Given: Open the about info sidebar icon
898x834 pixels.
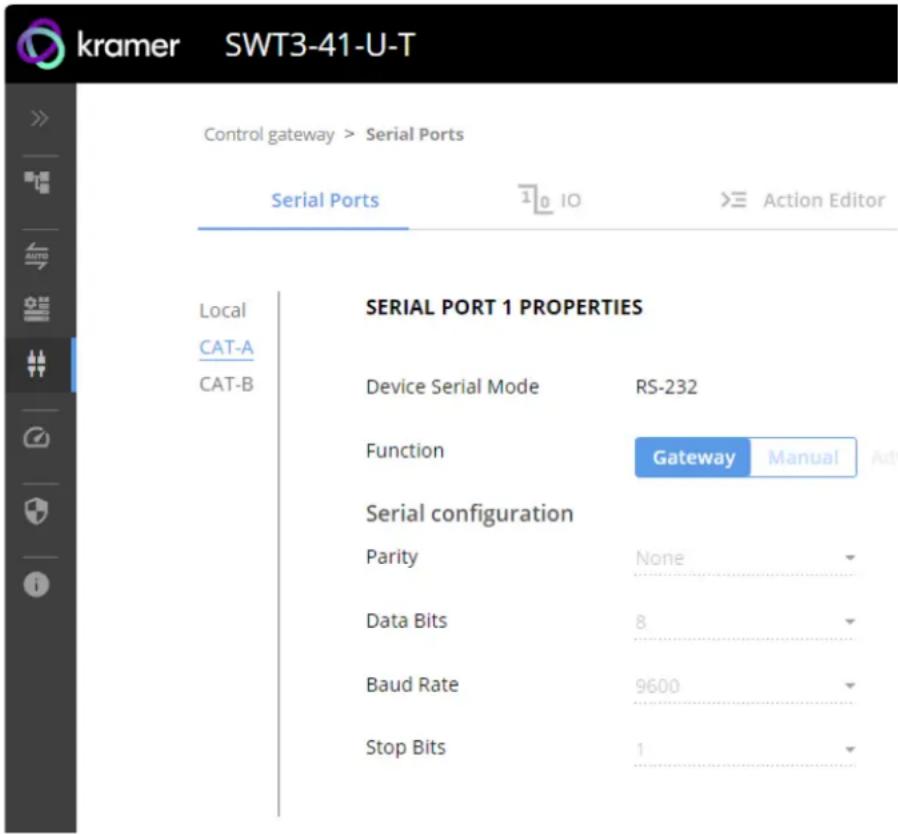Looking at the screenshot, I should tap(37, 585).
